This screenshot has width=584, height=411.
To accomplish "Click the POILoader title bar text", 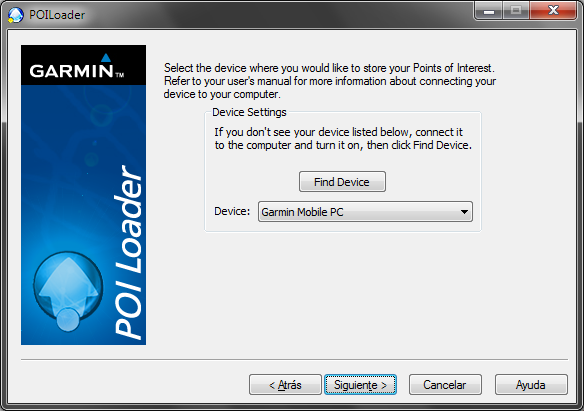I will pos(57,15).
